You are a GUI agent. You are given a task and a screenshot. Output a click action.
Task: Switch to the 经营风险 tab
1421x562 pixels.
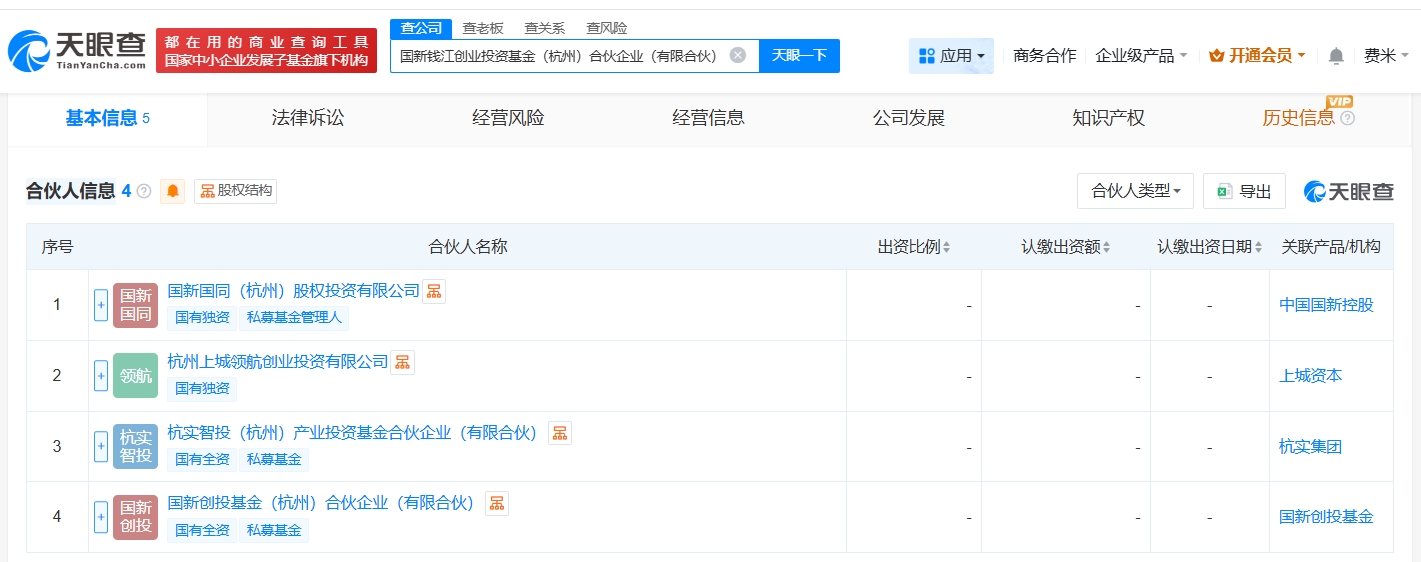(508, 118)
